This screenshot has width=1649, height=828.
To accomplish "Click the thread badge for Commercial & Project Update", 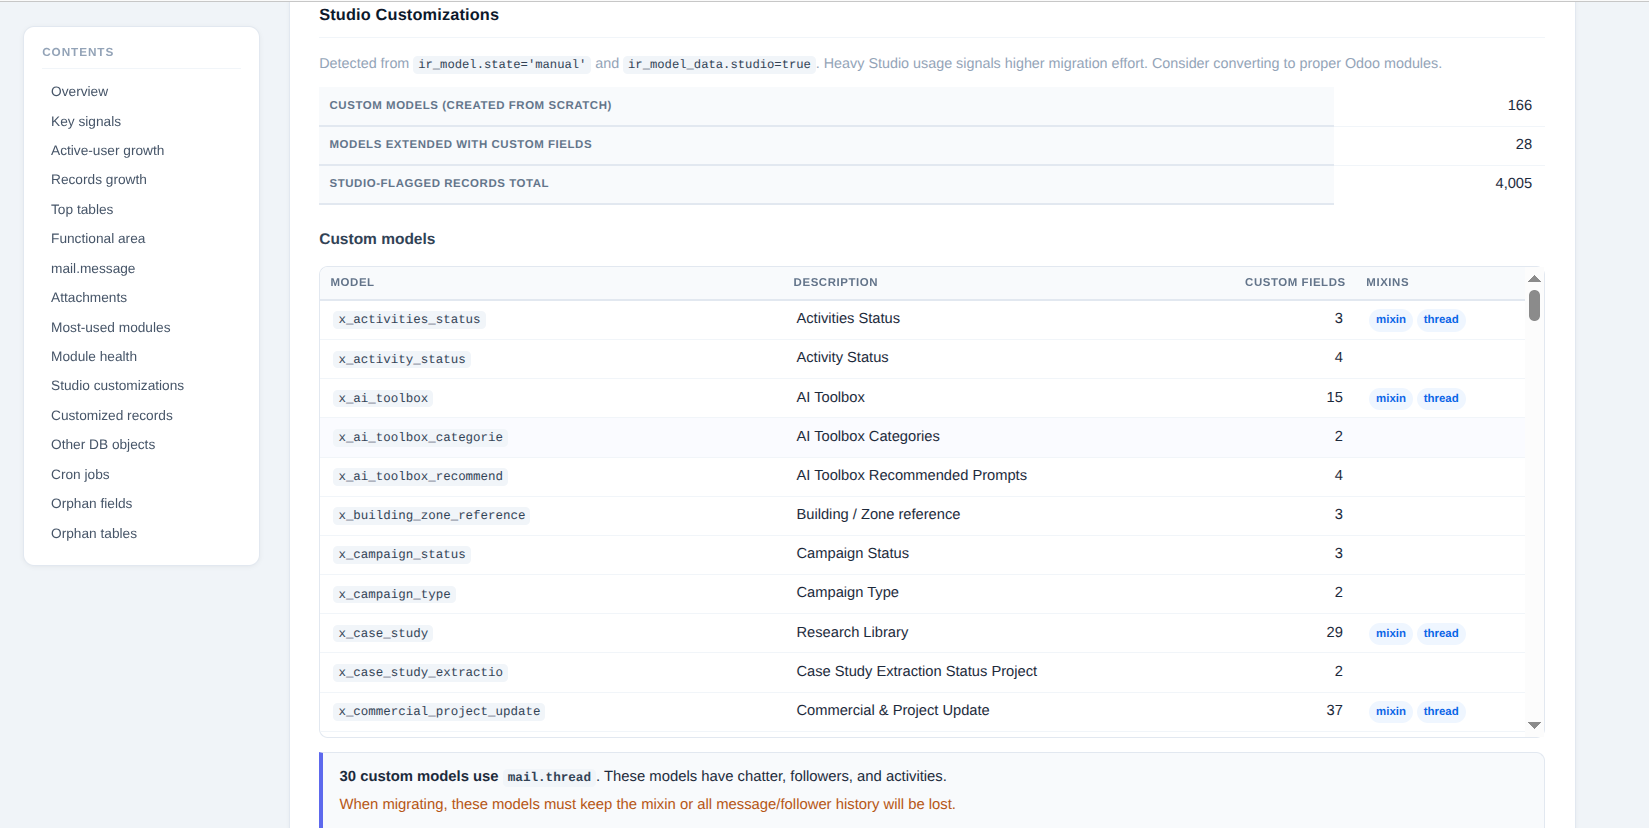I will click(x=1441, y=711).
